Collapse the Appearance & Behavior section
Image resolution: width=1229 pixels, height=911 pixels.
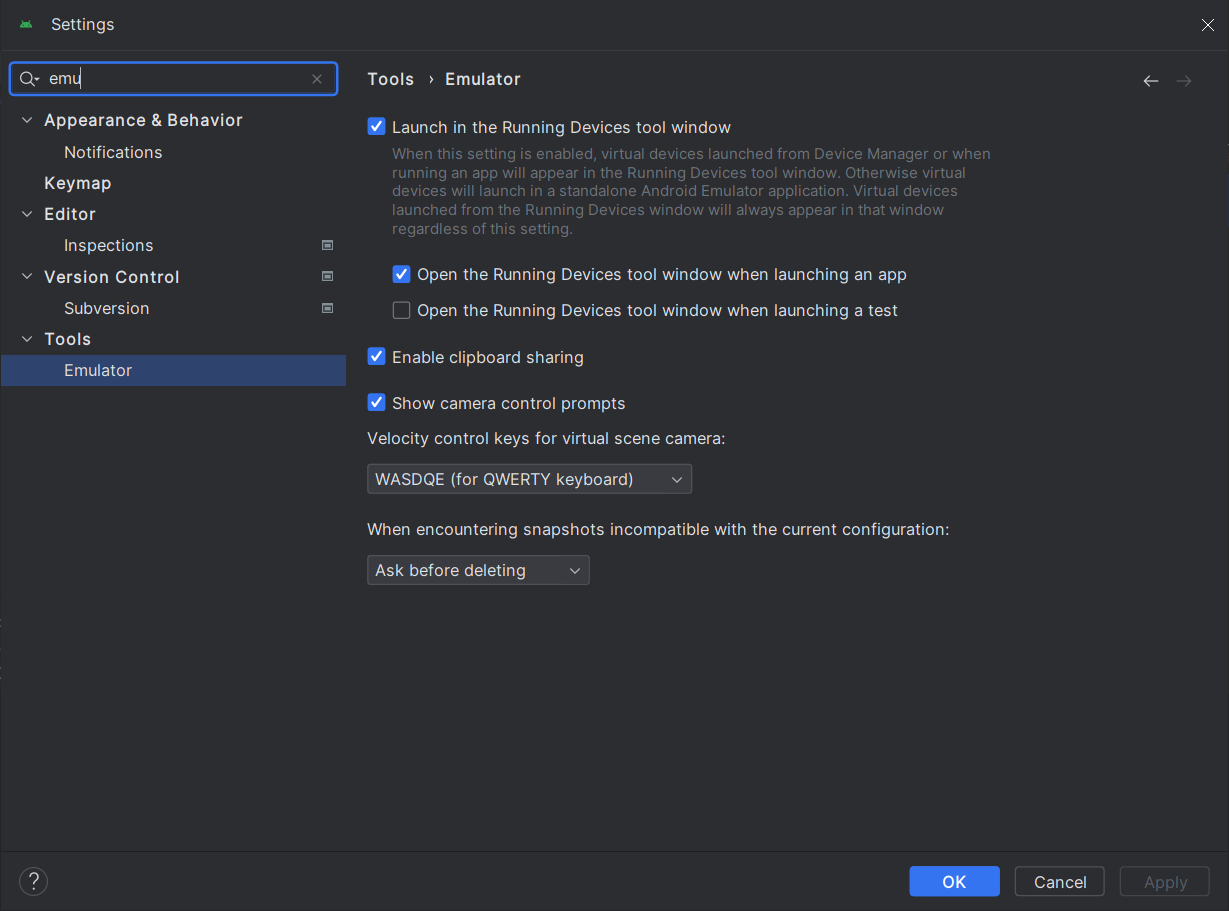[27, 120]
